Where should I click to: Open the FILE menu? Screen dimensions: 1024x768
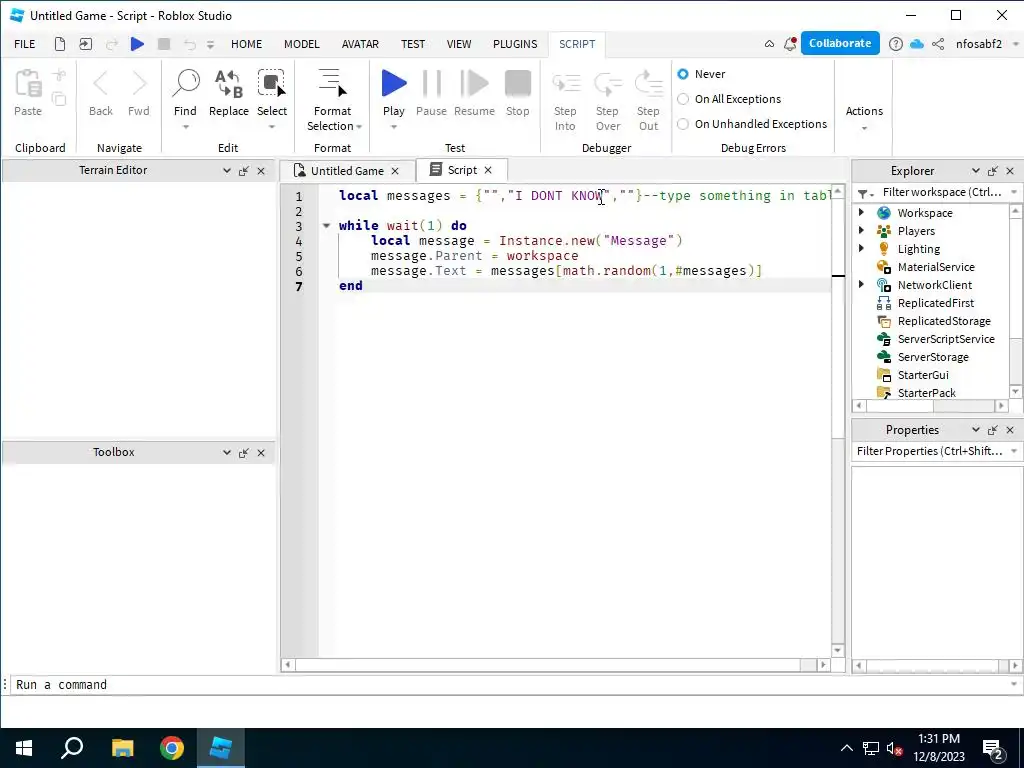pyautogui.click(x=25, y=44)
